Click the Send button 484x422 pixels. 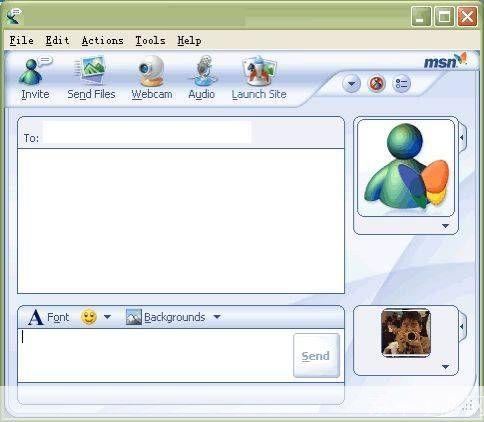pos(316,356)
